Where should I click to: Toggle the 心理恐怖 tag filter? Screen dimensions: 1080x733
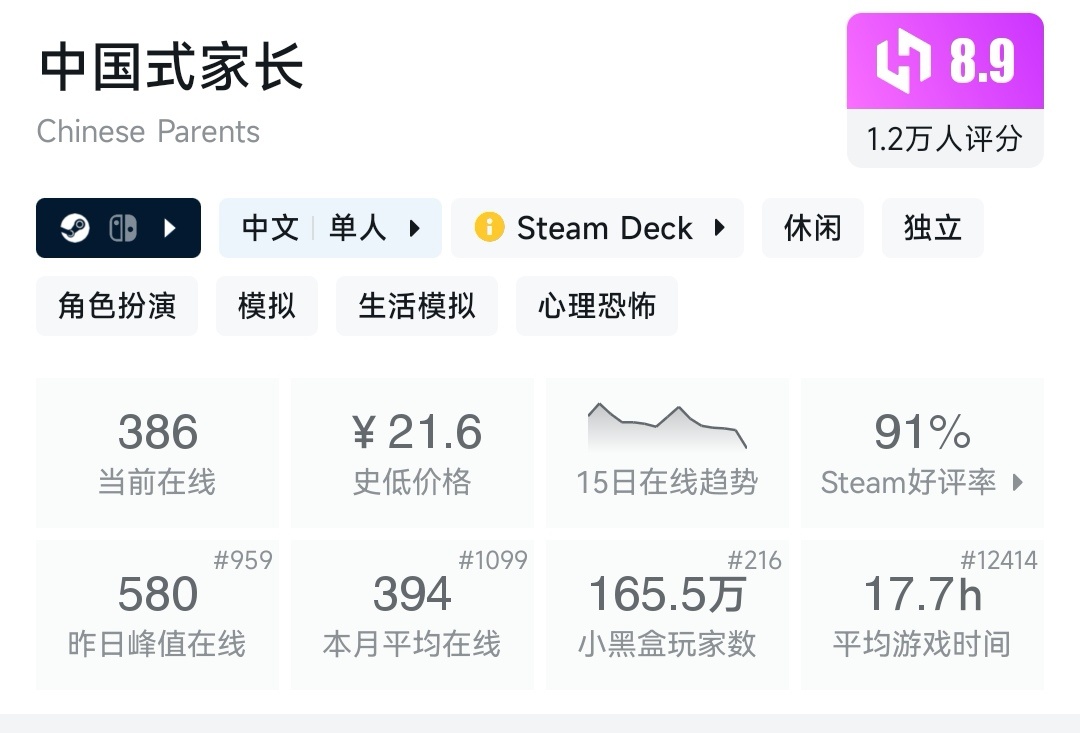coord(596,306)
